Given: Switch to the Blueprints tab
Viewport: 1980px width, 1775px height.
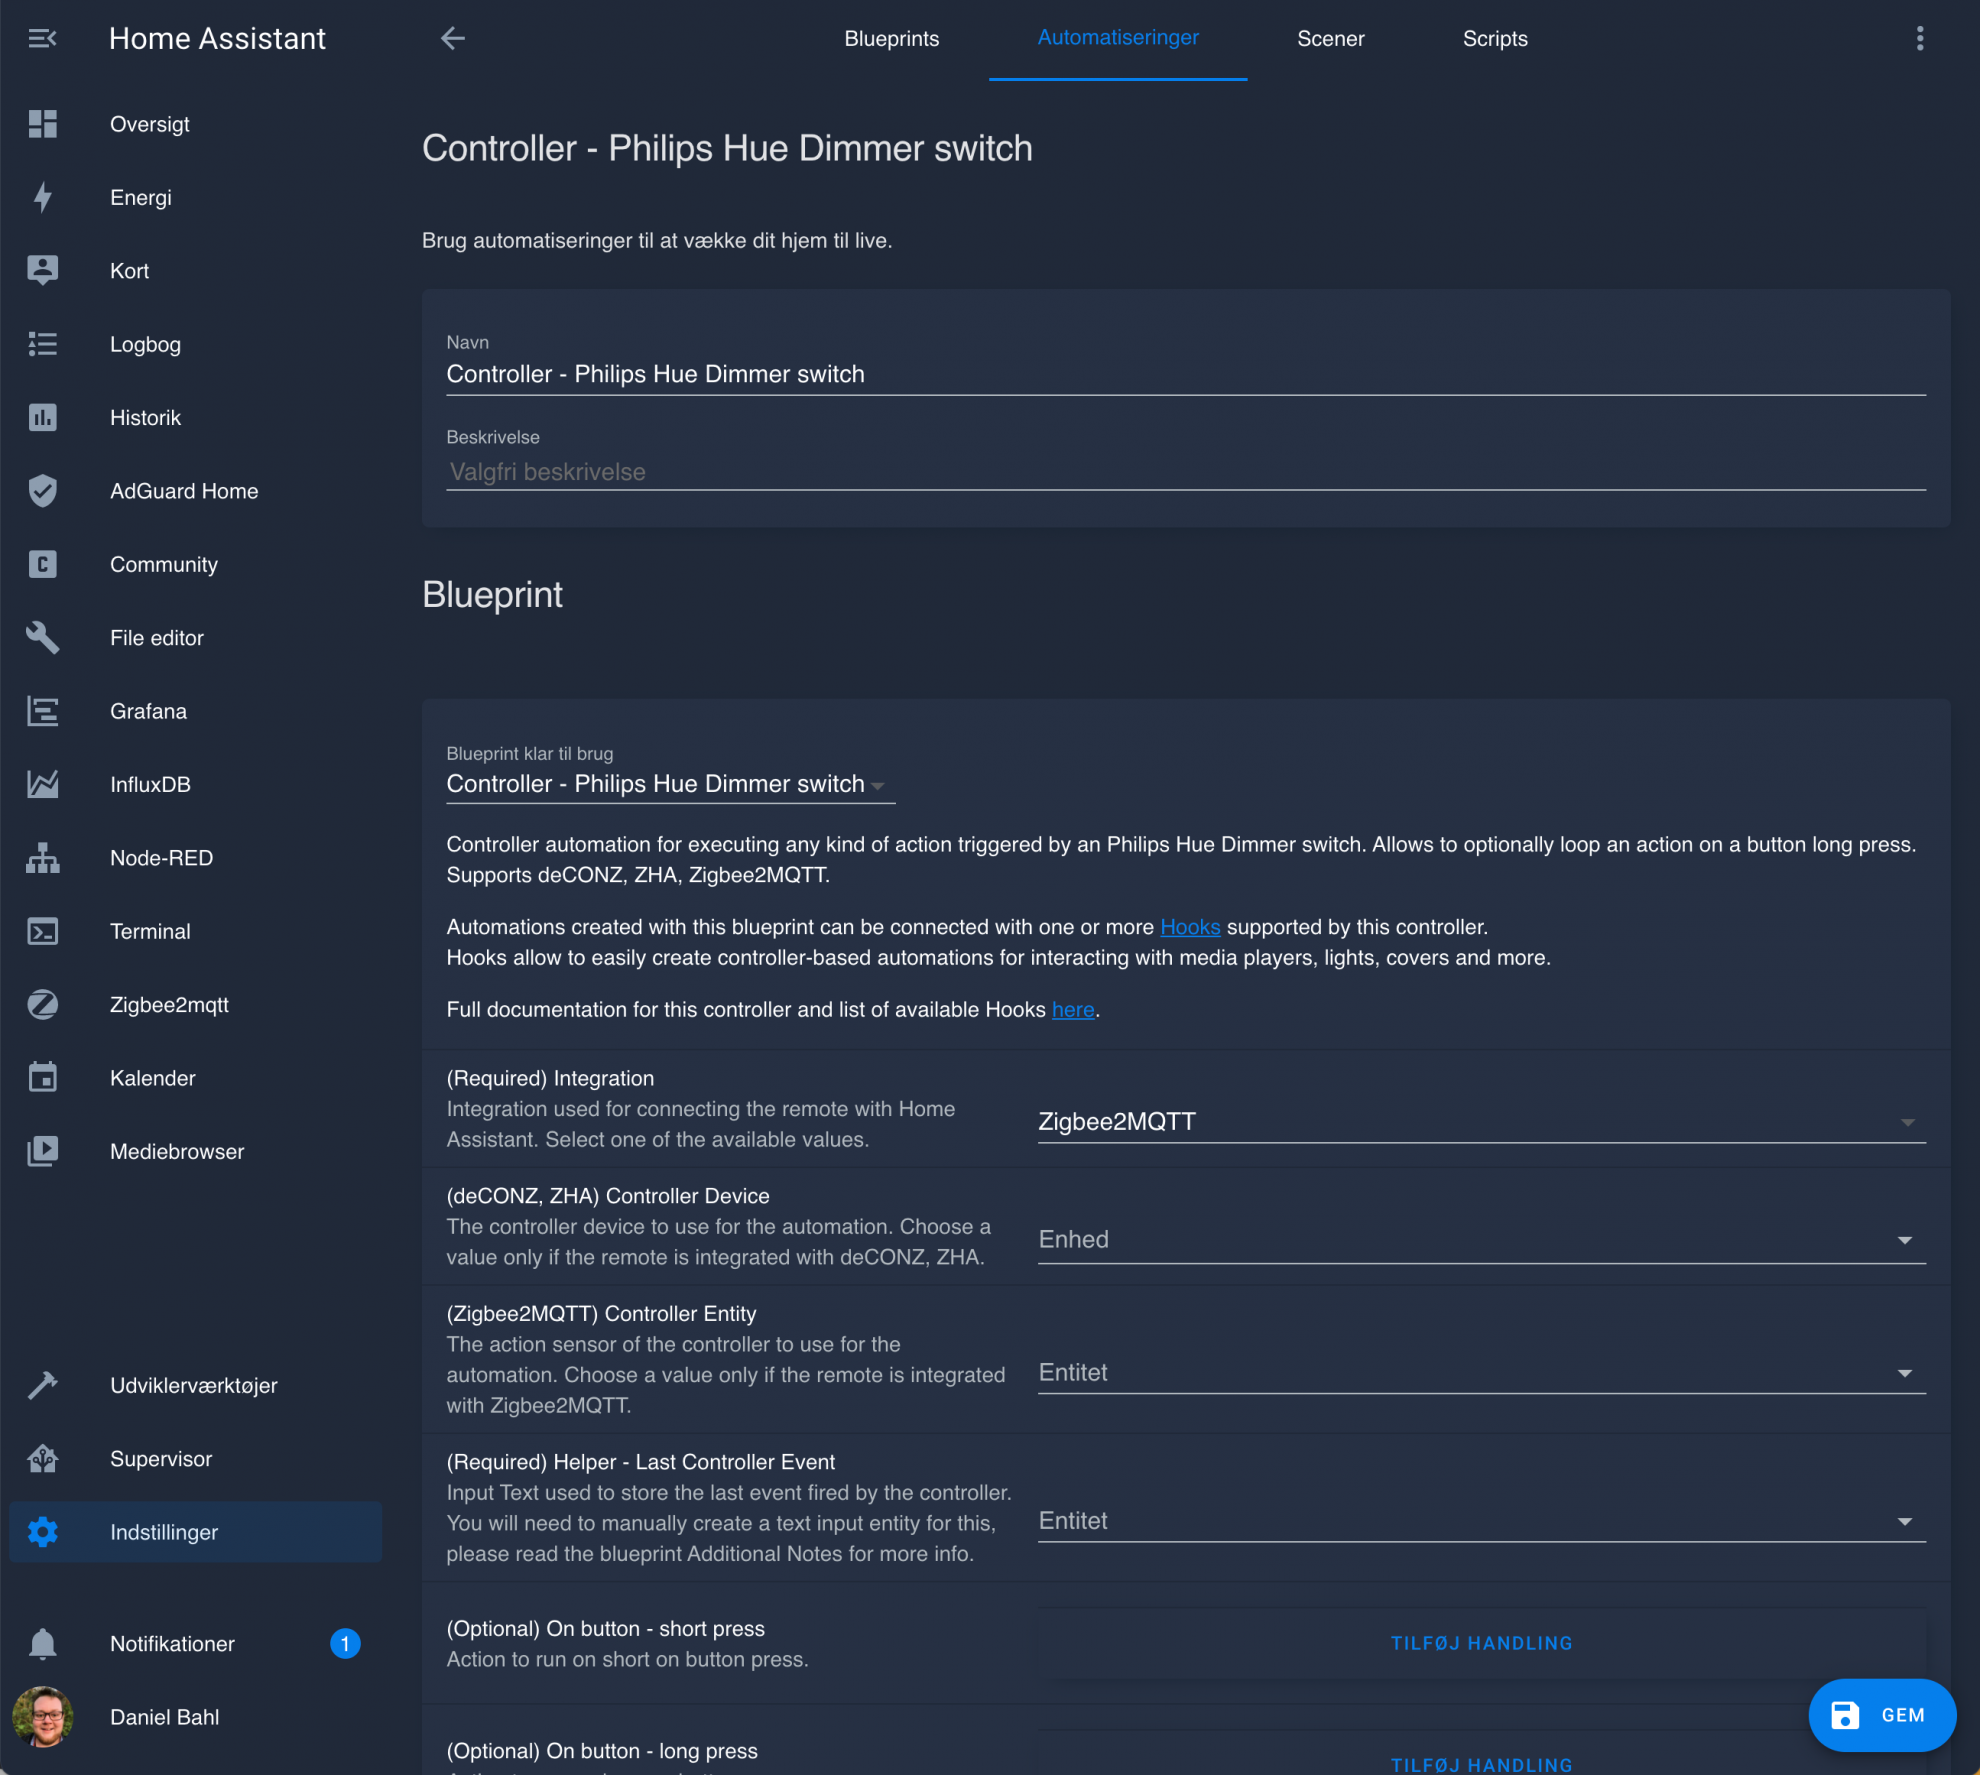Looking at the screenshot, I should tap(891, 38).
